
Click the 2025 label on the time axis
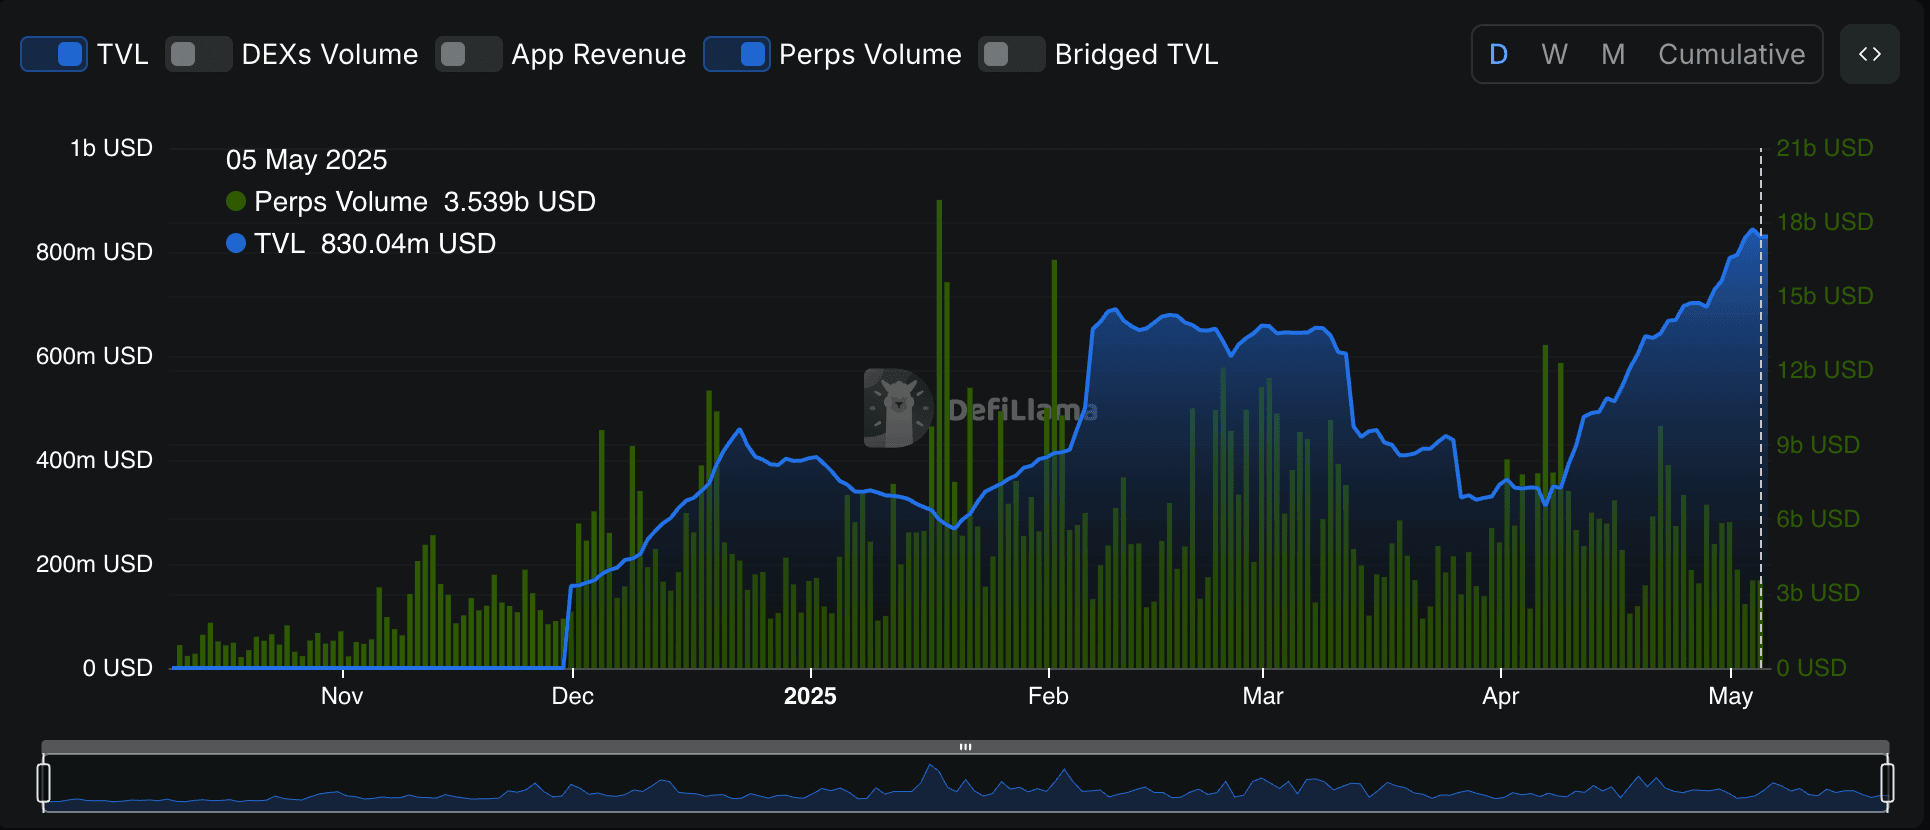(810, 696)
